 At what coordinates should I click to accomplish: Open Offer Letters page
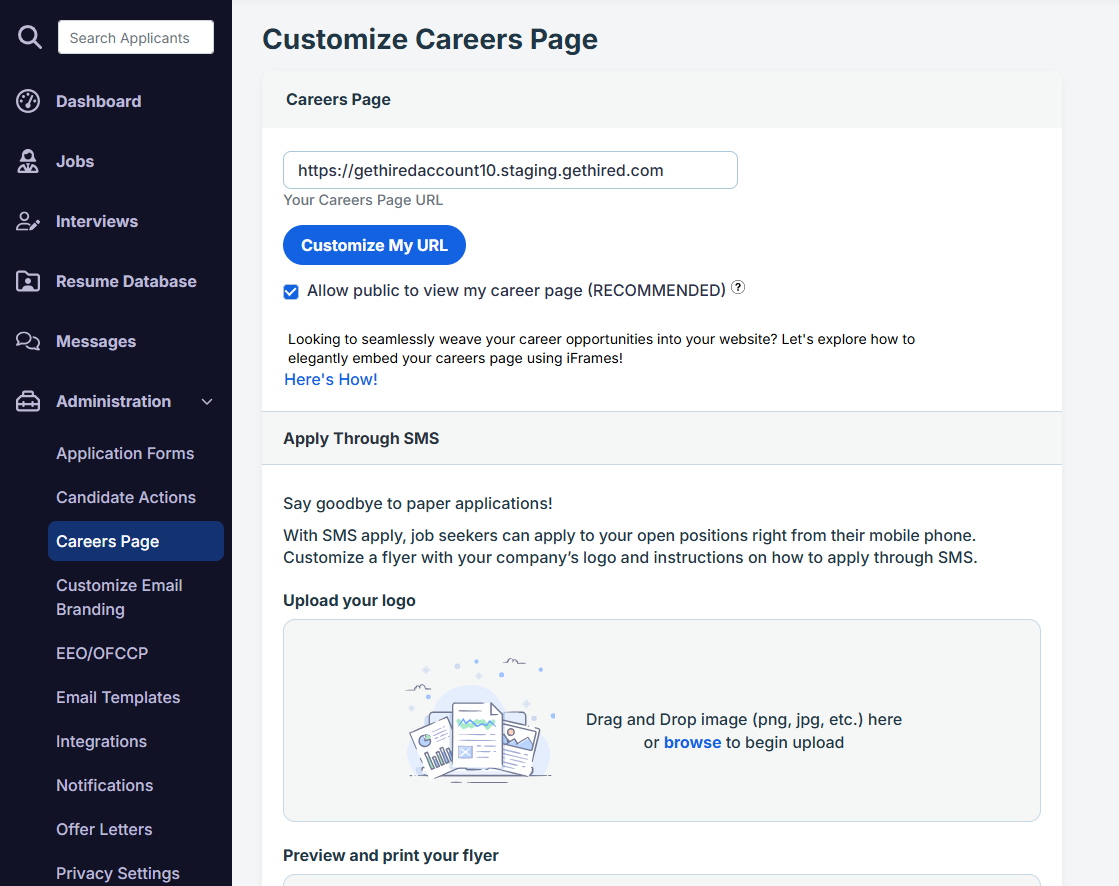[x=104, y=829]
